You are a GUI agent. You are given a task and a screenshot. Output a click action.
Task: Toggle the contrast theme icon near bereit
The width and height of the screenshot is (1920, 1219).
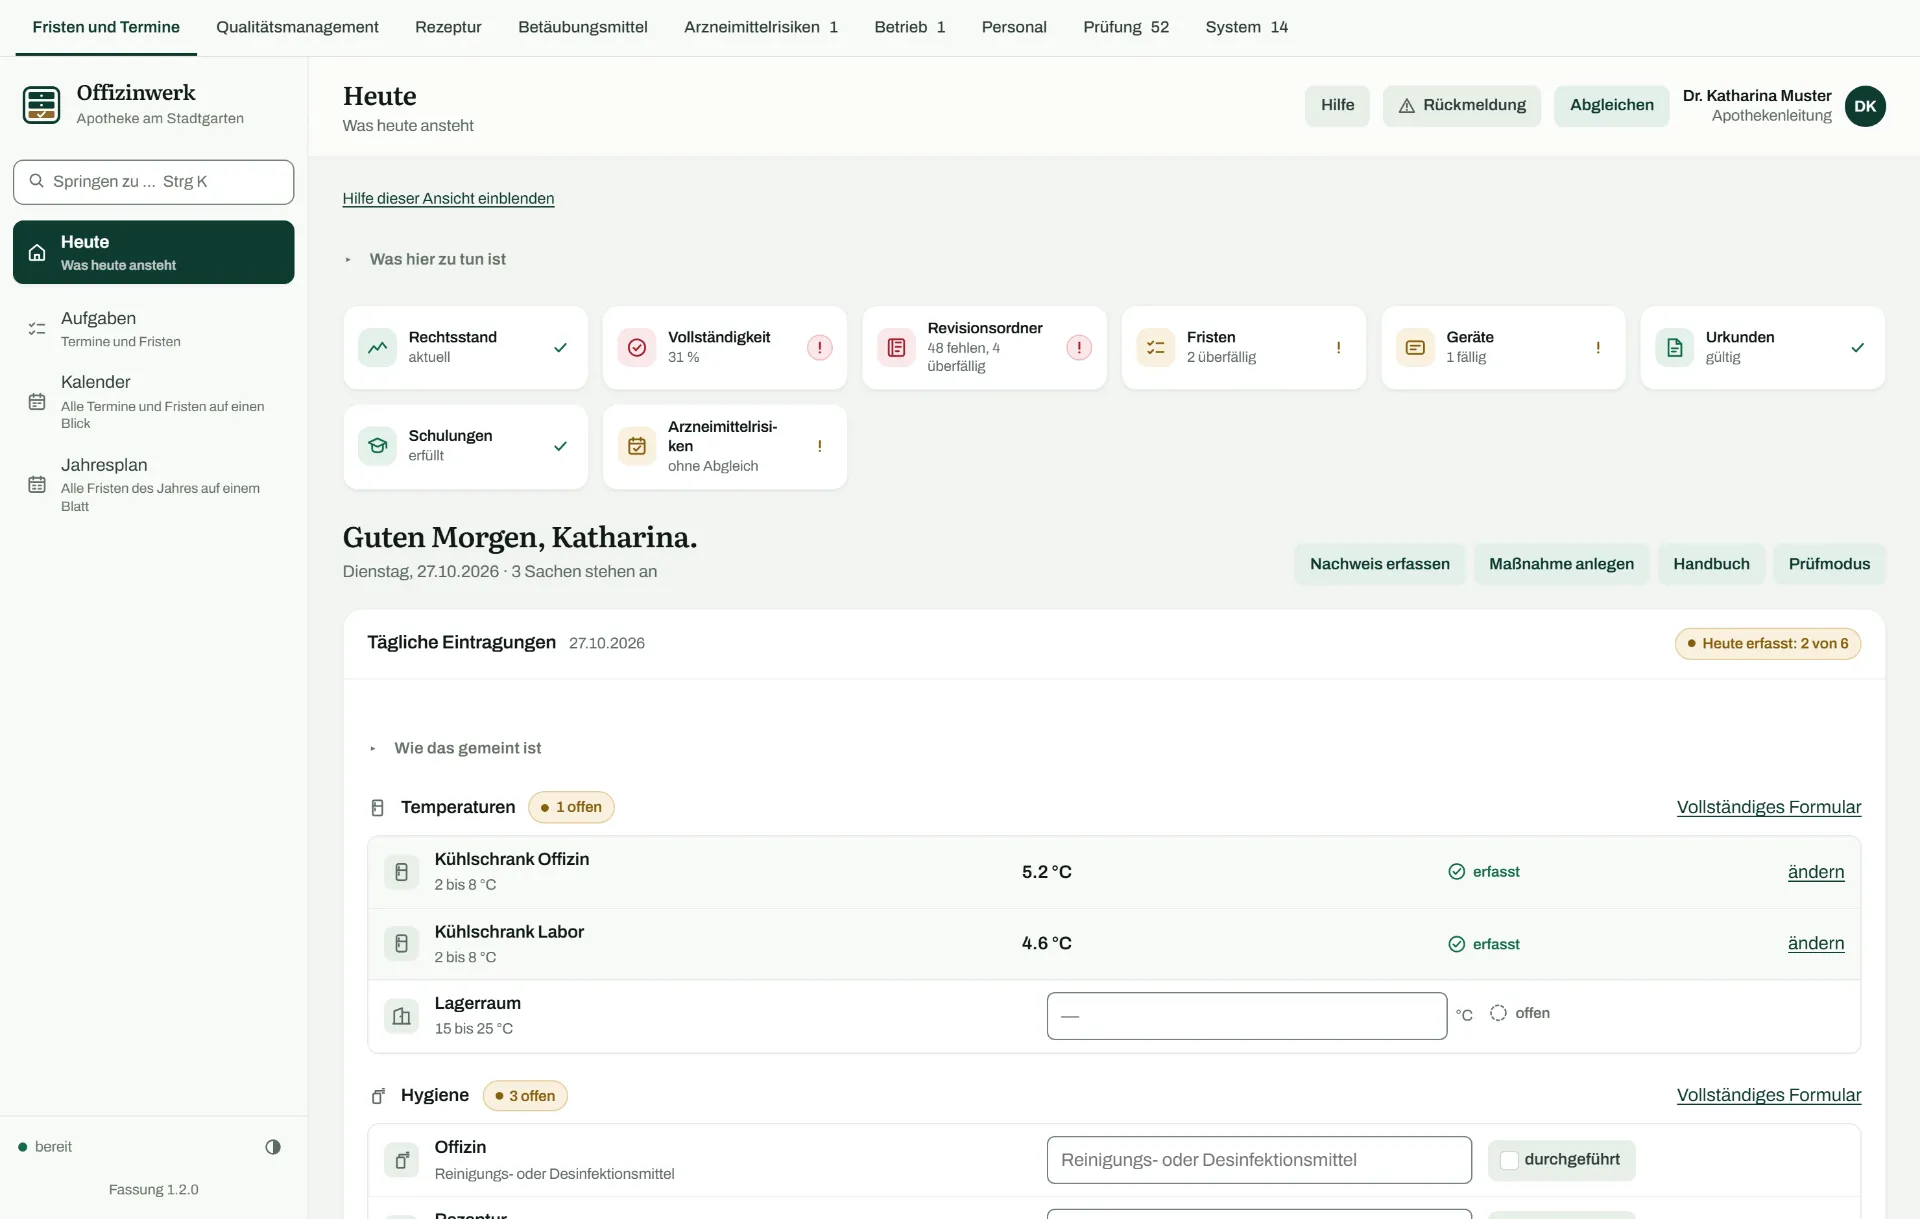(273, 1147)
